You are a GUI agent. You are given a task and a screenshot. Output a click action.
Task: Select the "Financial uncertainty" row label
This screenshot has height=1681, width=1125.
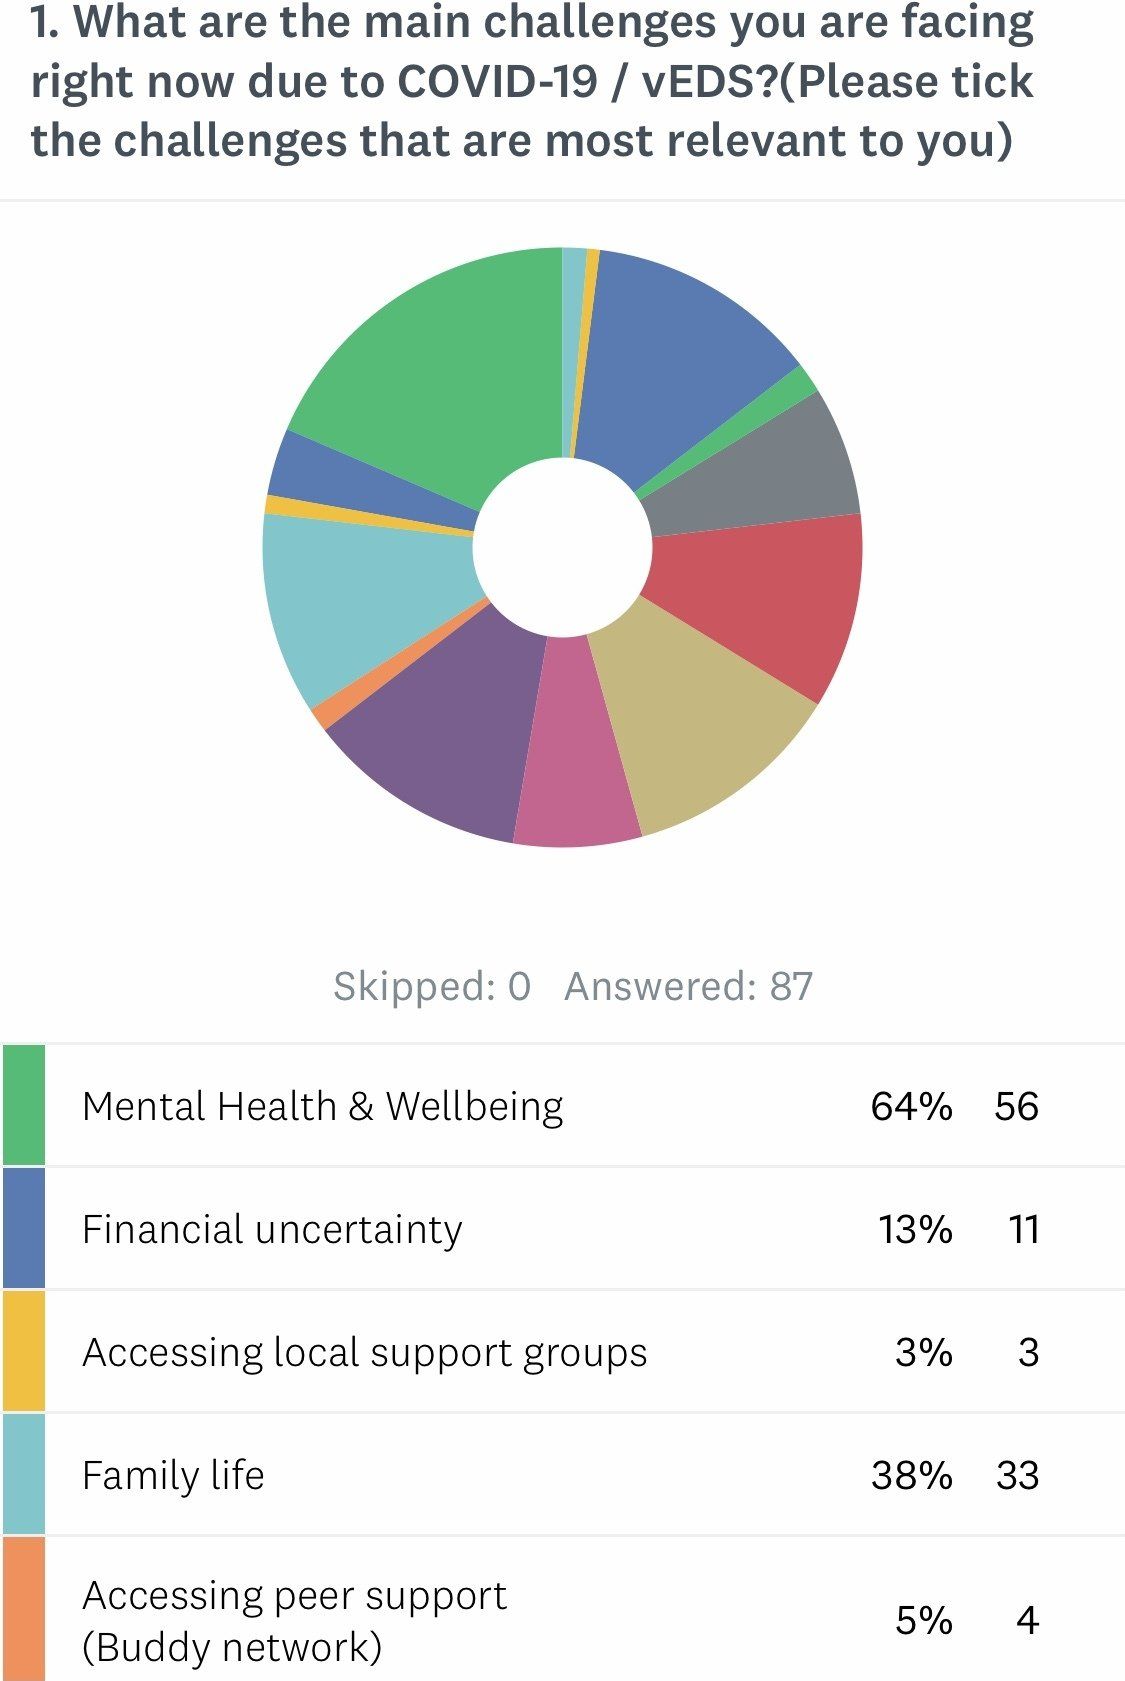272,1229
